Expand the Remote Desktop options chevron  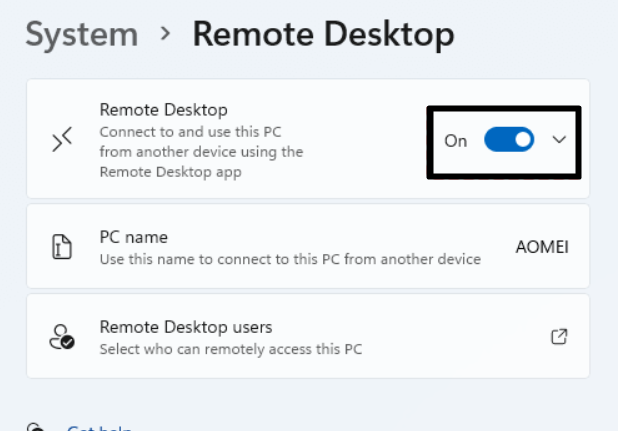point(559,140)
